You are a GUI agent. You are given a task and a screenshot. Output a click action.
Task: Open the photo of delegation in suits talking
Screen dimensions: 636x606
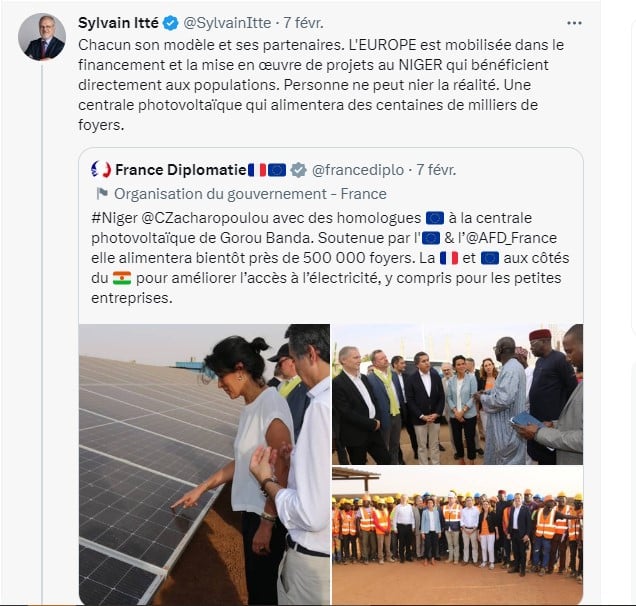457,393
